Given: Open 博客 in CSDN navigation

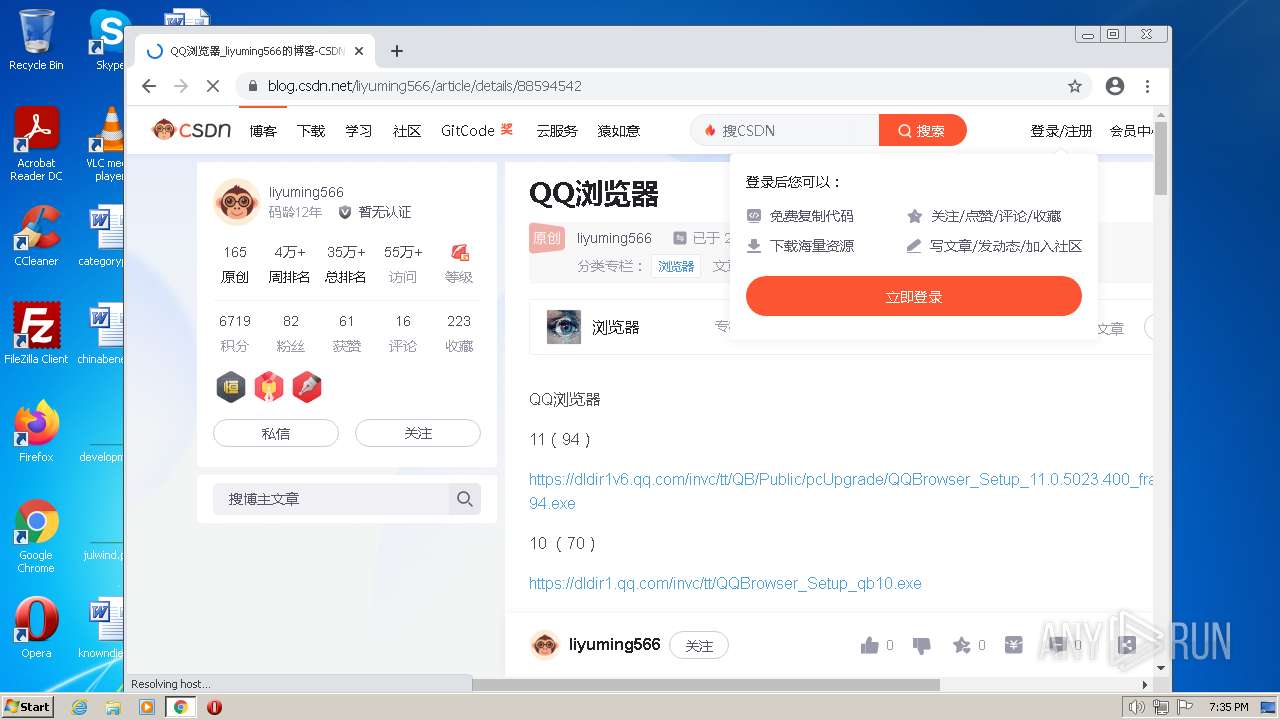Looking at the screenshot, I should tap(263, 131).
